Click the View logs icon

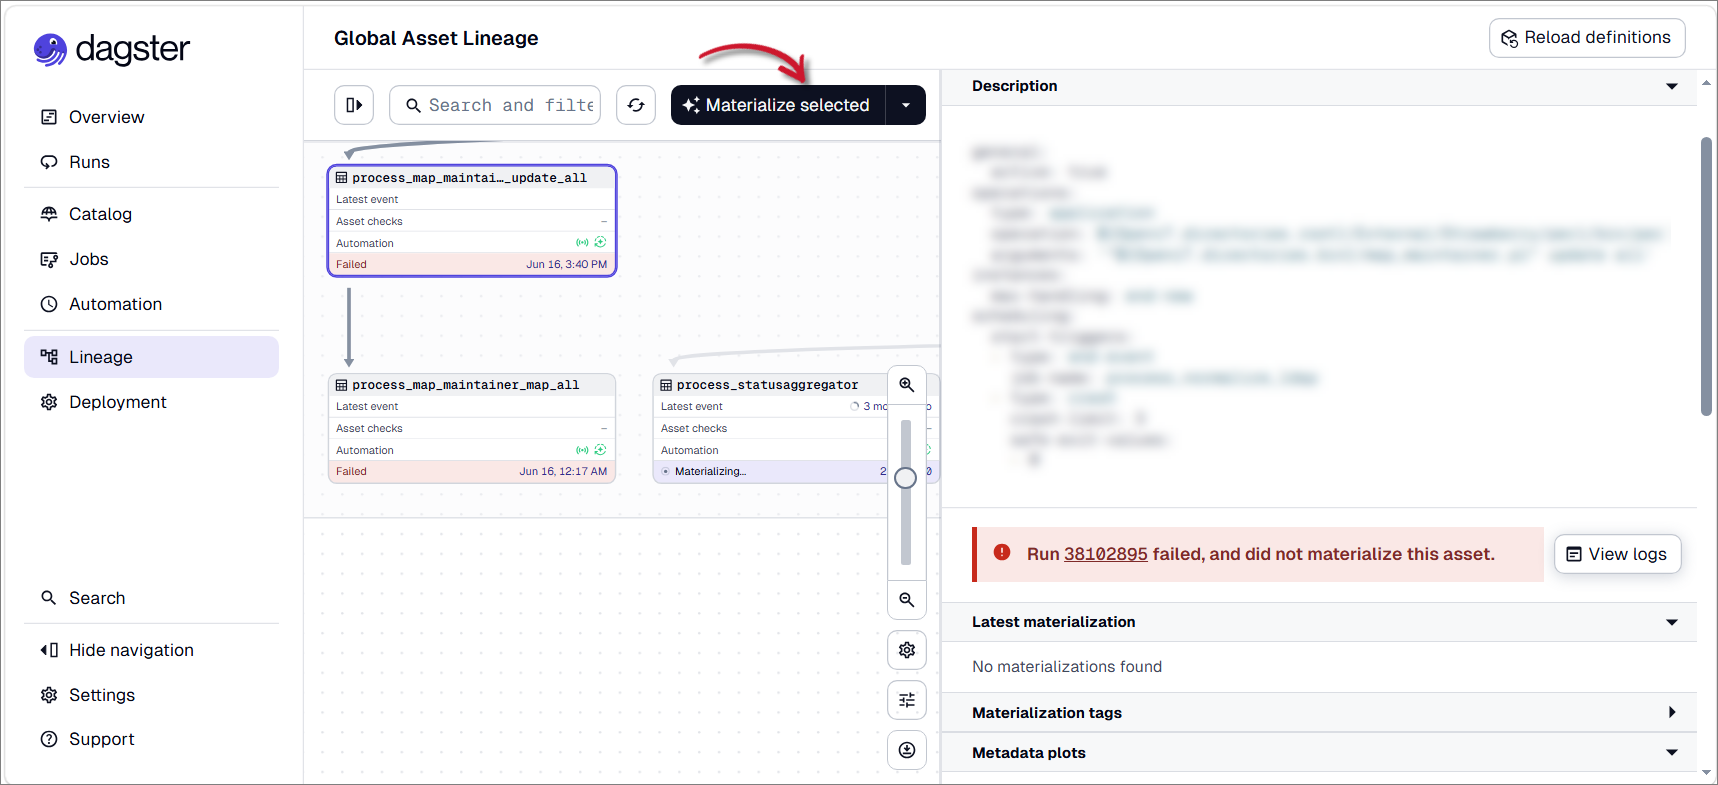[x=1574, y=554]
